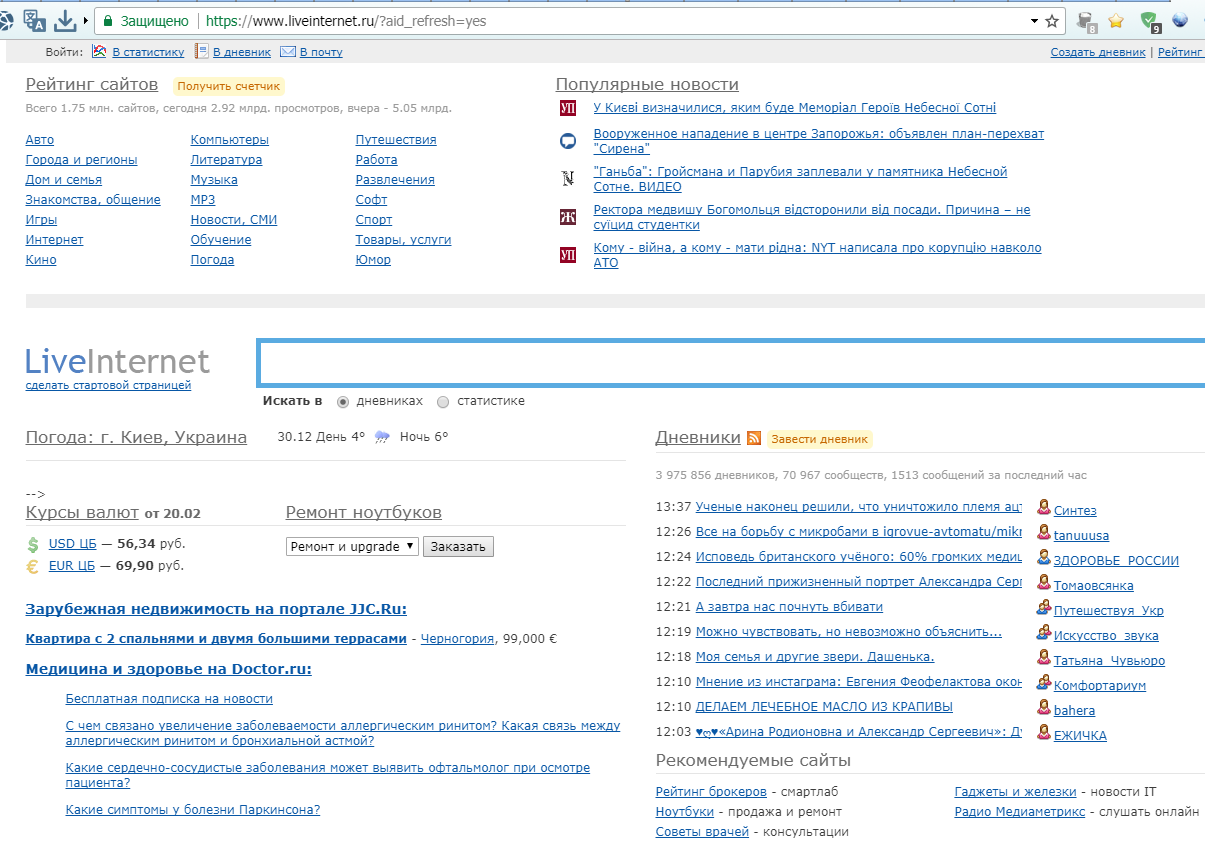Open the USD ЦБ exchange rate link
The image size is (1205, 862).
click(x=72, y=545)
